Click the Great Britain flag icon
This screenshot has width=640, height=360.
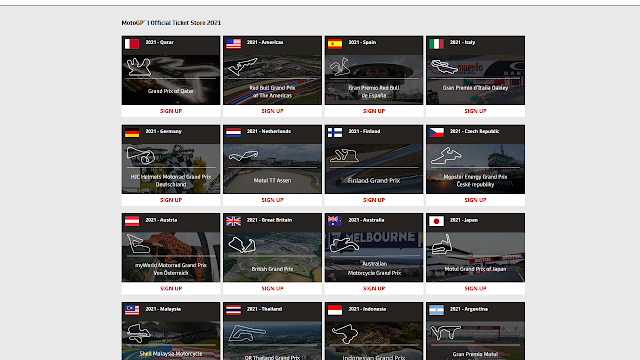point(233,221)
